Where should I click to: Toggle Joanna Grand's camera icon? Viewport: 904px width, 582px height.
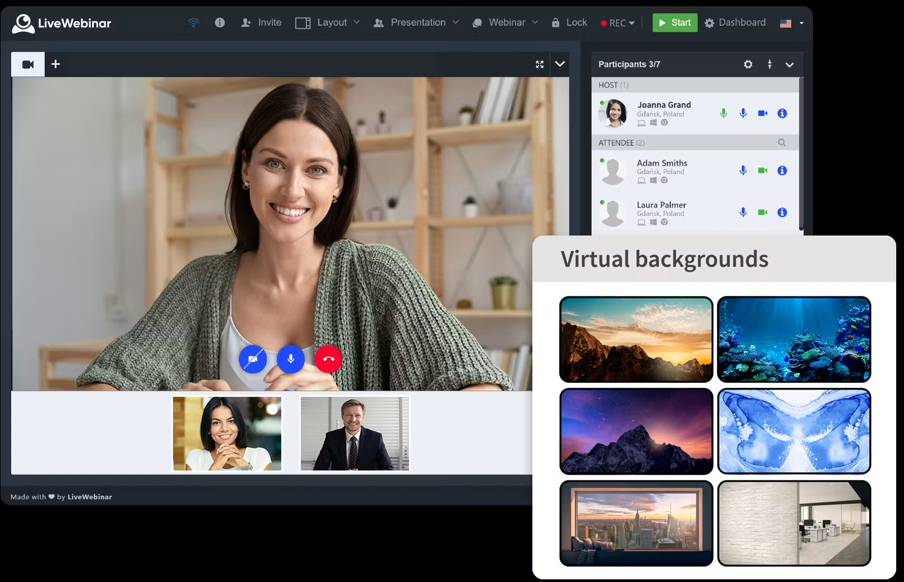click(x=763, y=113)
